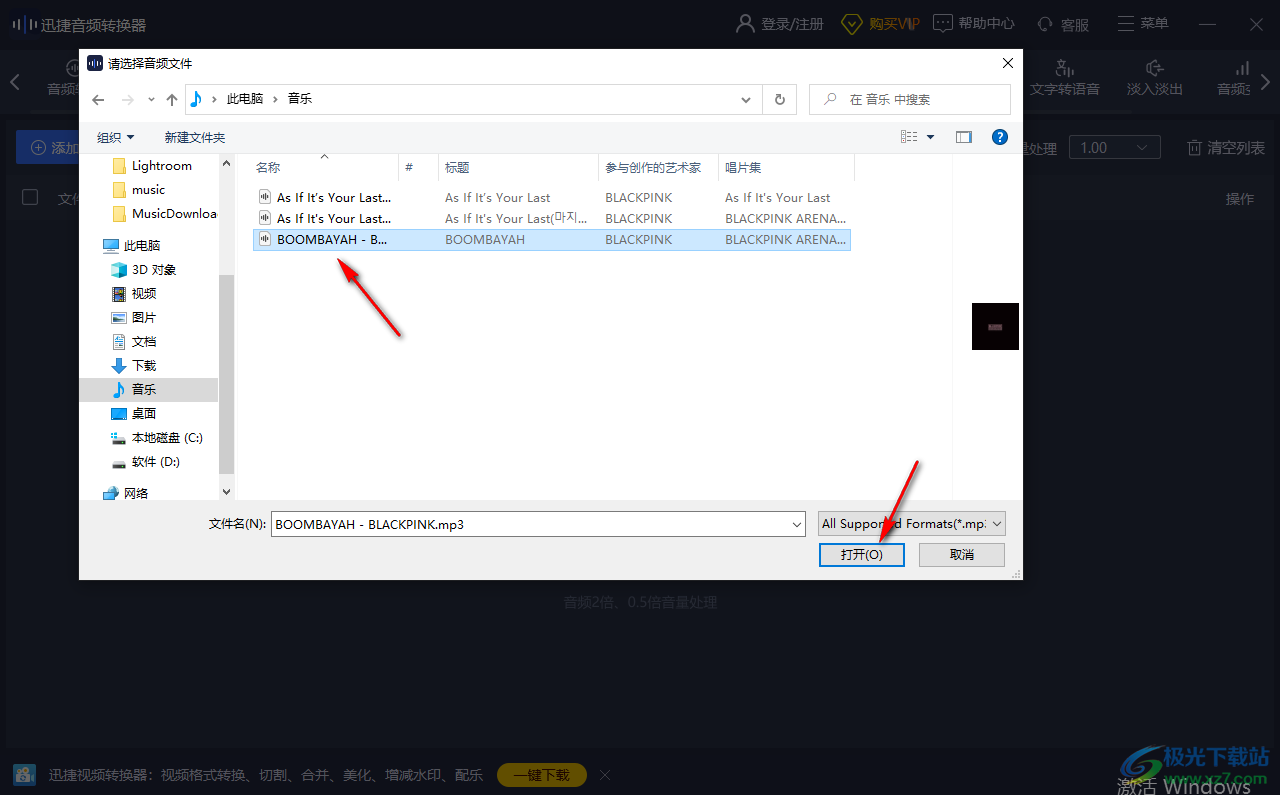Click the 添加 button in main window
This screenshot has height=795, width=1280.
click(48, 148)
